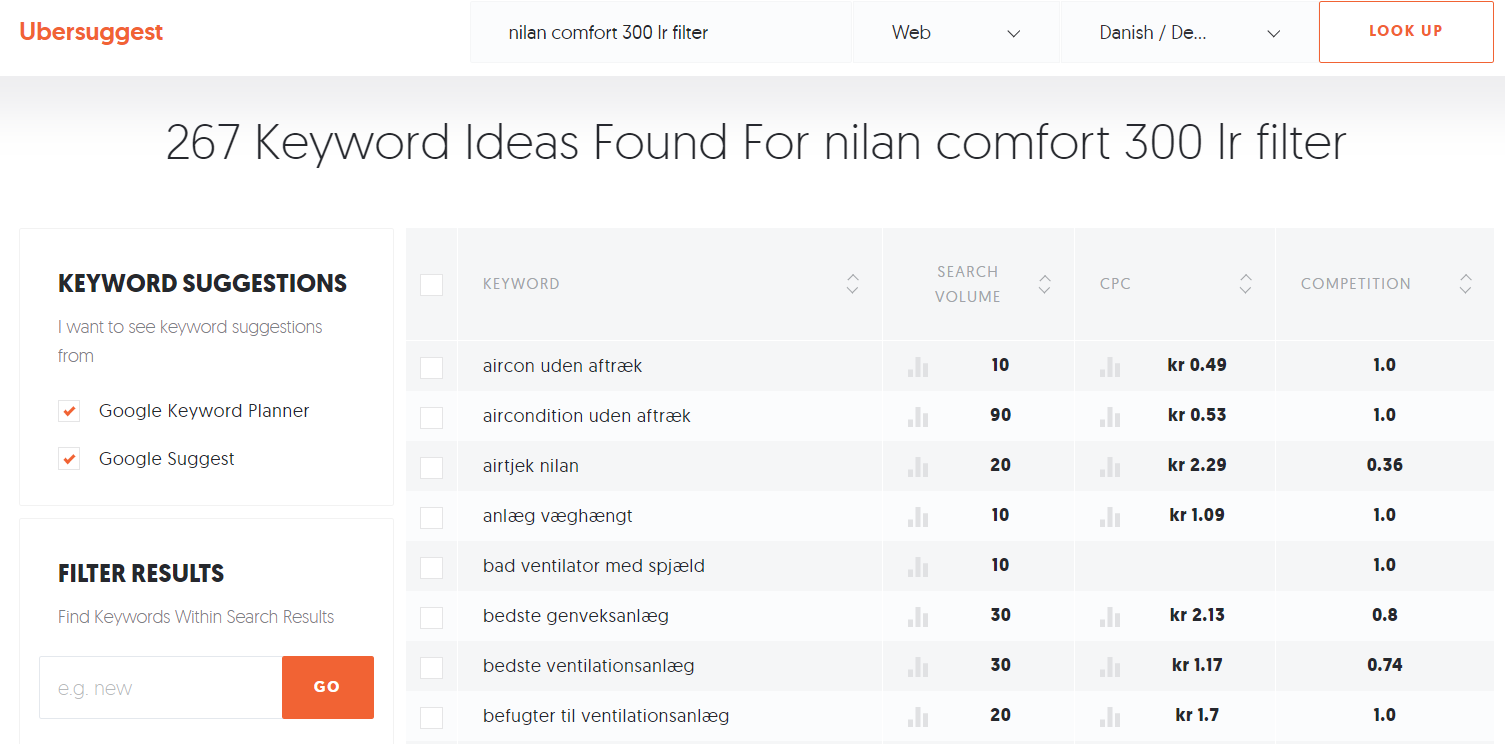Click the search volume bar chart icon for aircon uden aftræk

pos(917,366)
